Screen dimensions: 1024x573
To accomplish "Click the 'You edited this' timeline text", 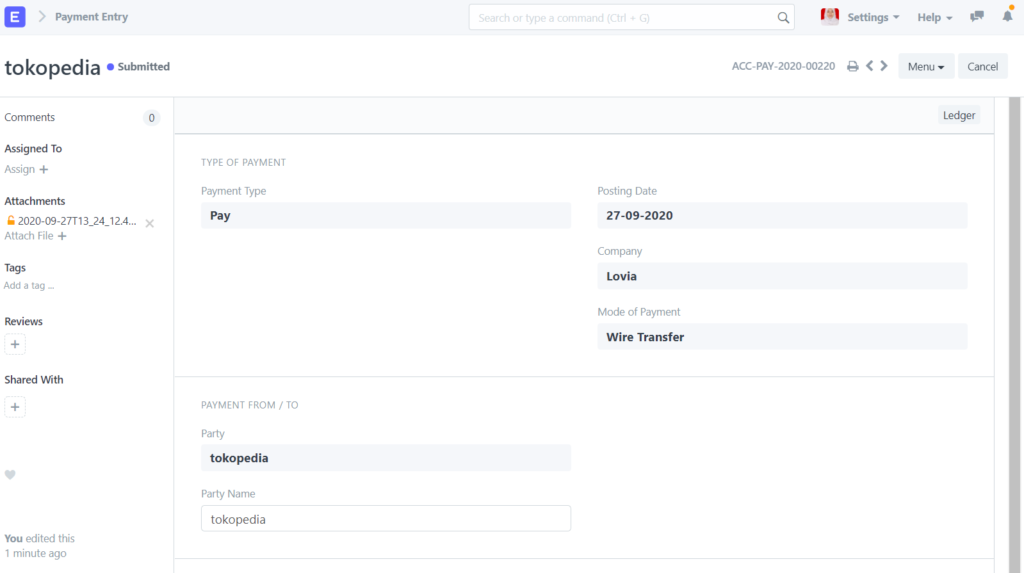I will tap(39, 538).
